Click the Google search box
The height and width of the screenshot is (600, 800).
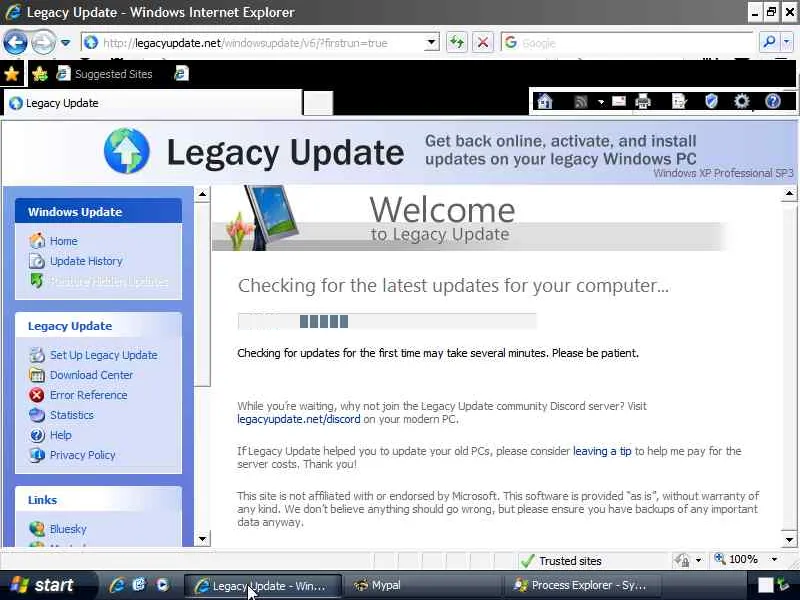point(628,43)
